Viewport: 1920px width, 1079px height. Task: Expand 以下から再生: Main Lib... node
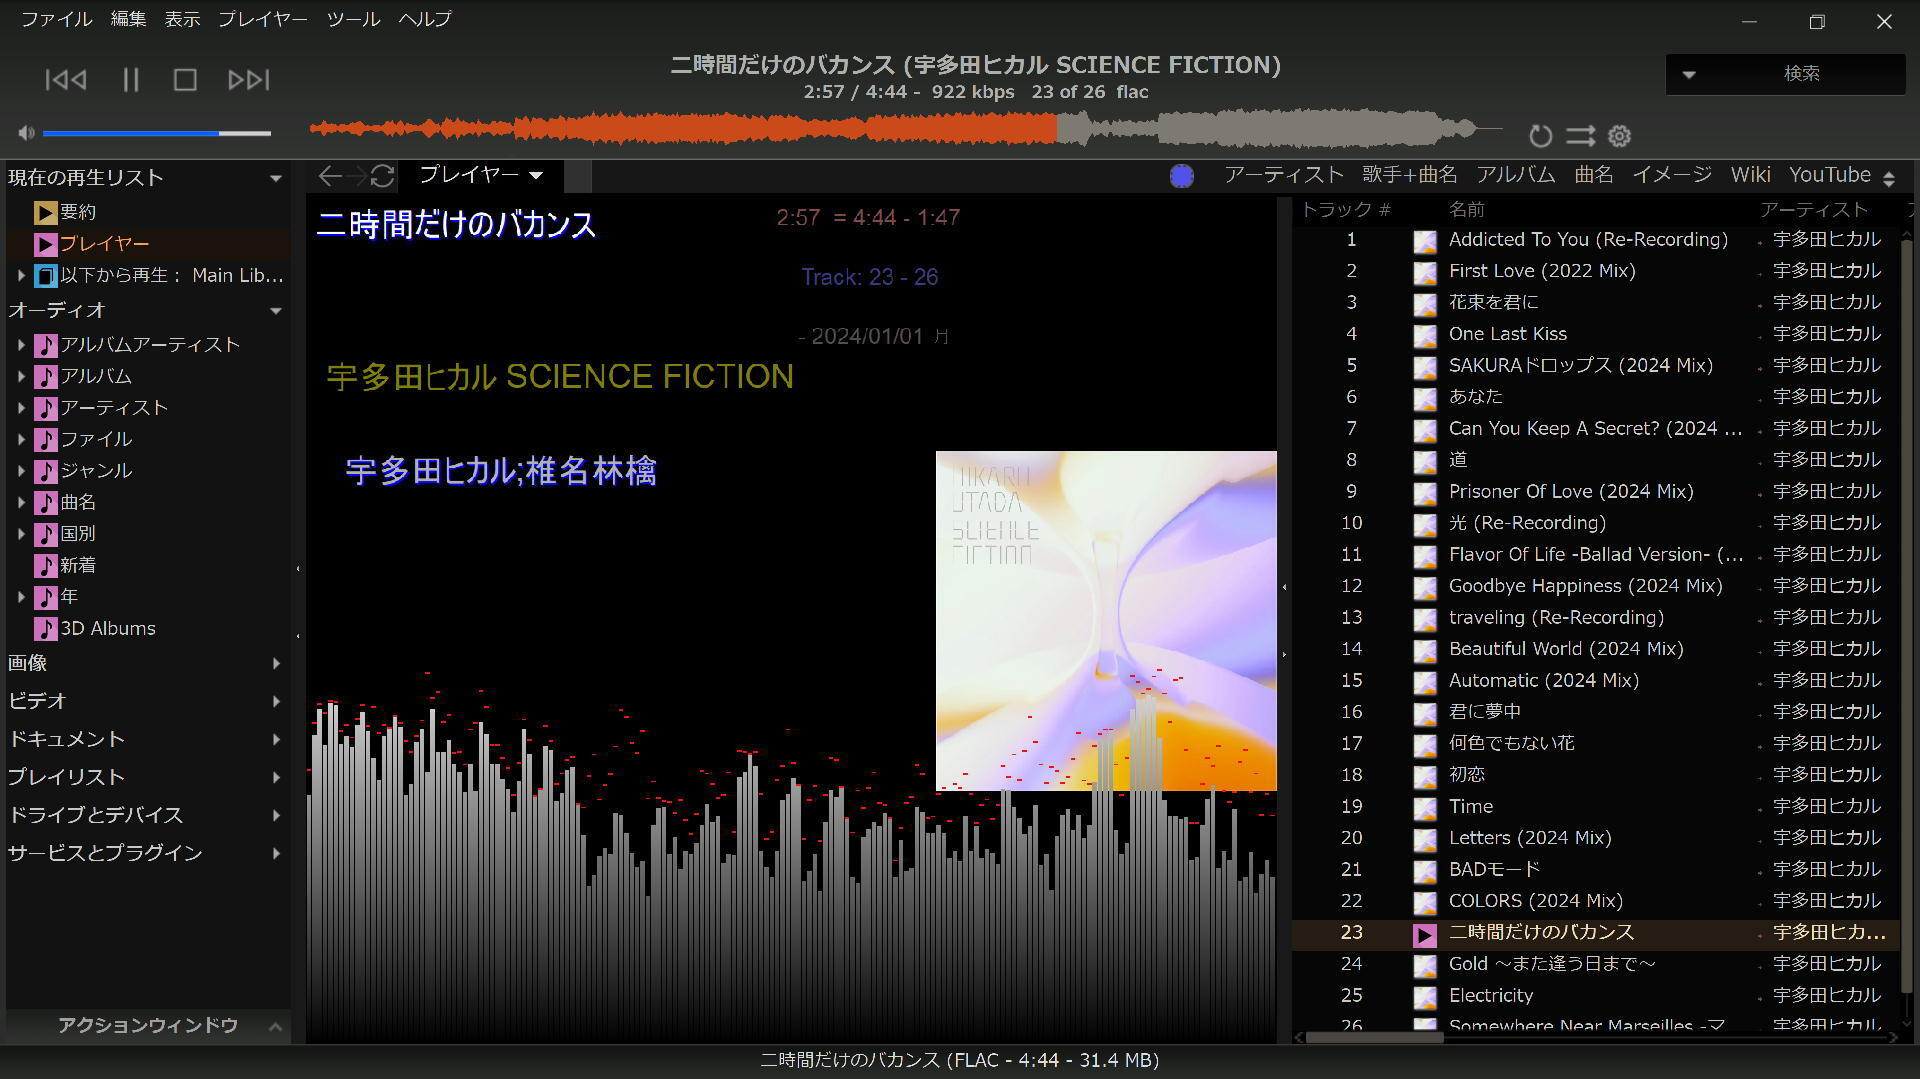coord(21,275)
